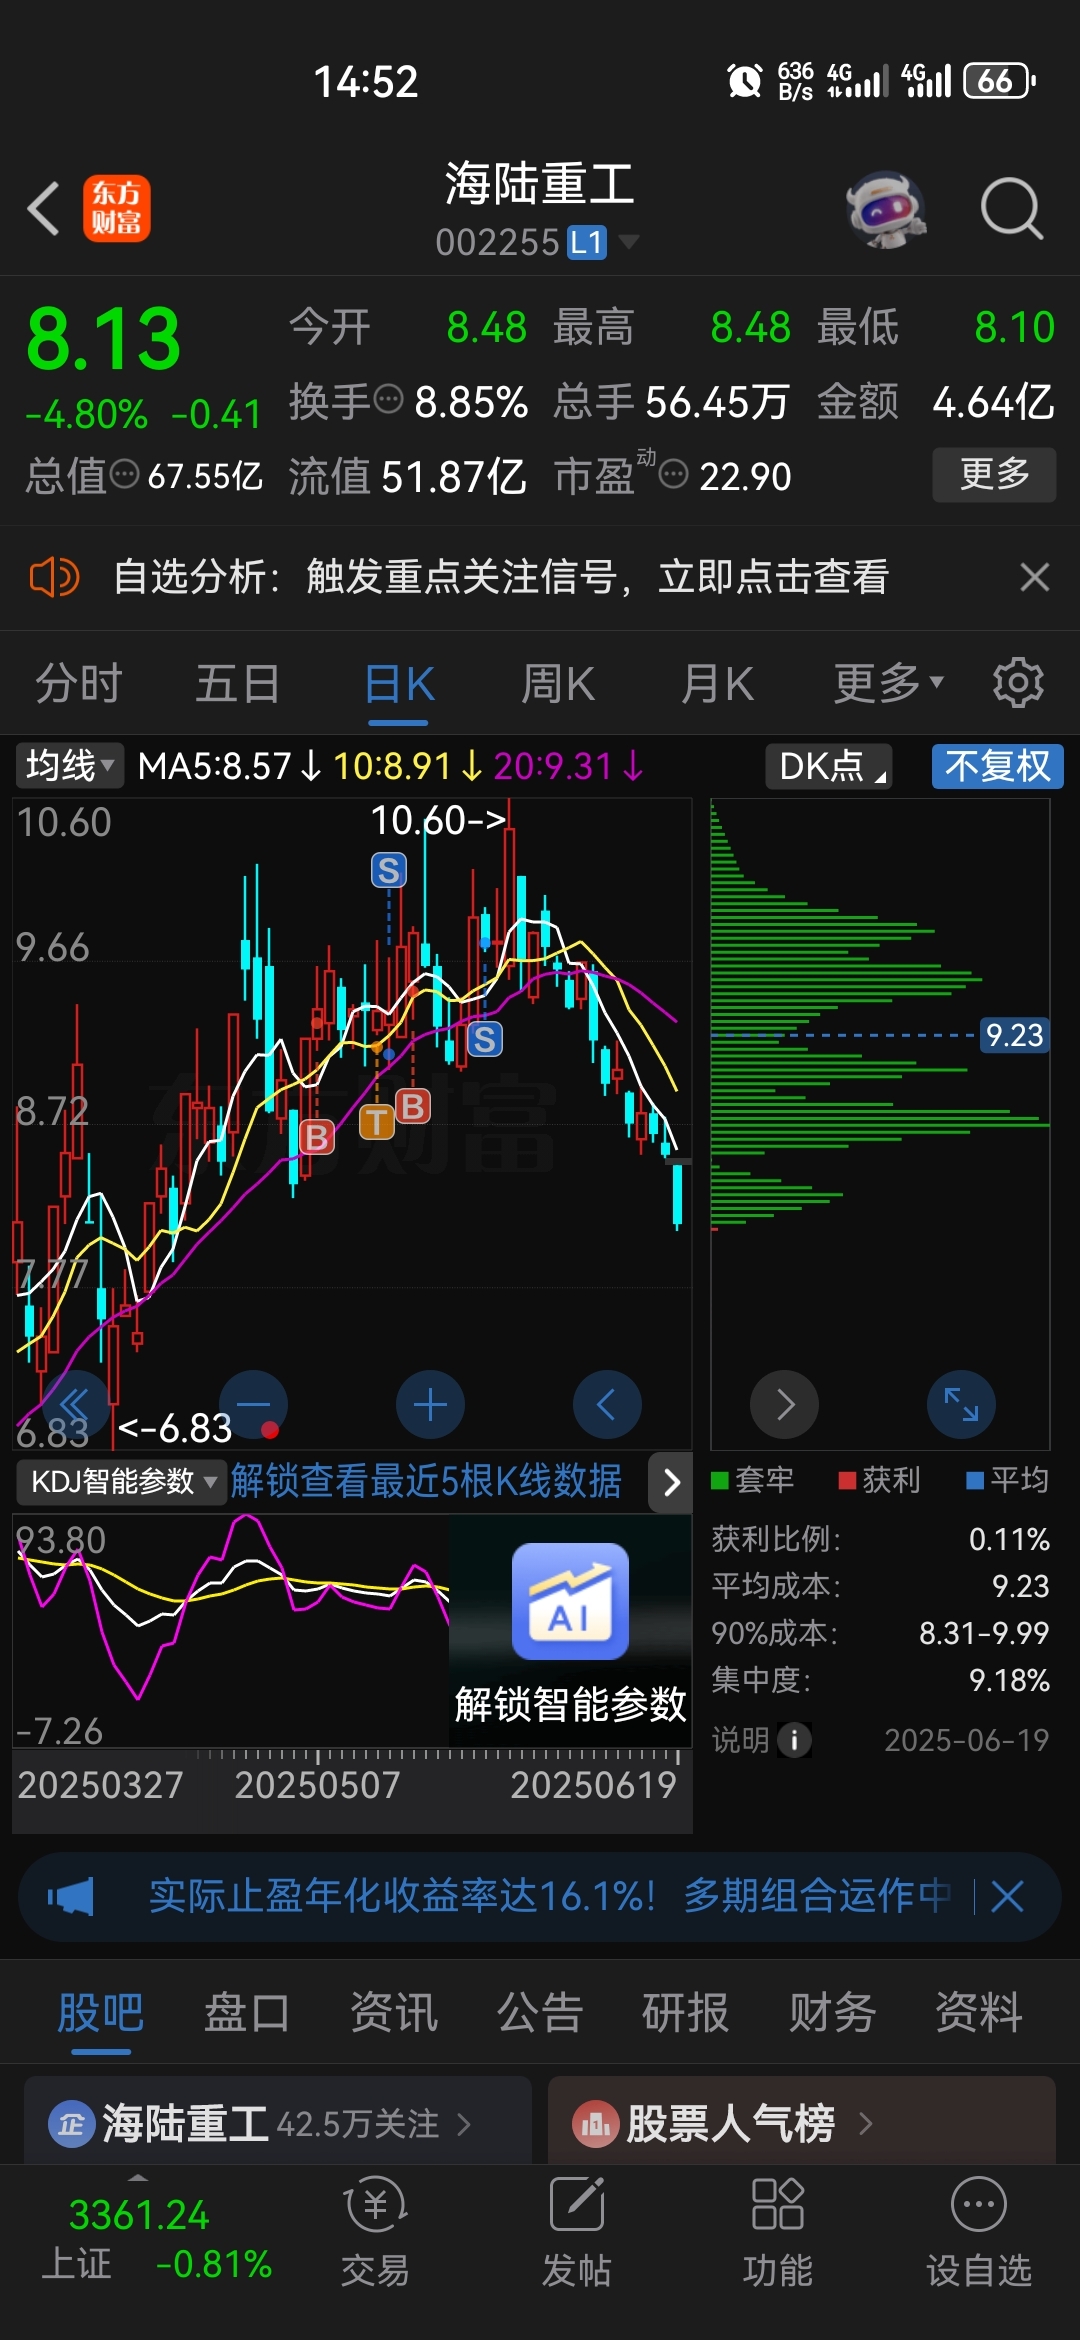Tap the orange T marker on chart
The height and width of the screenshot is (2340, 1080).
[x=377, y=1122]
